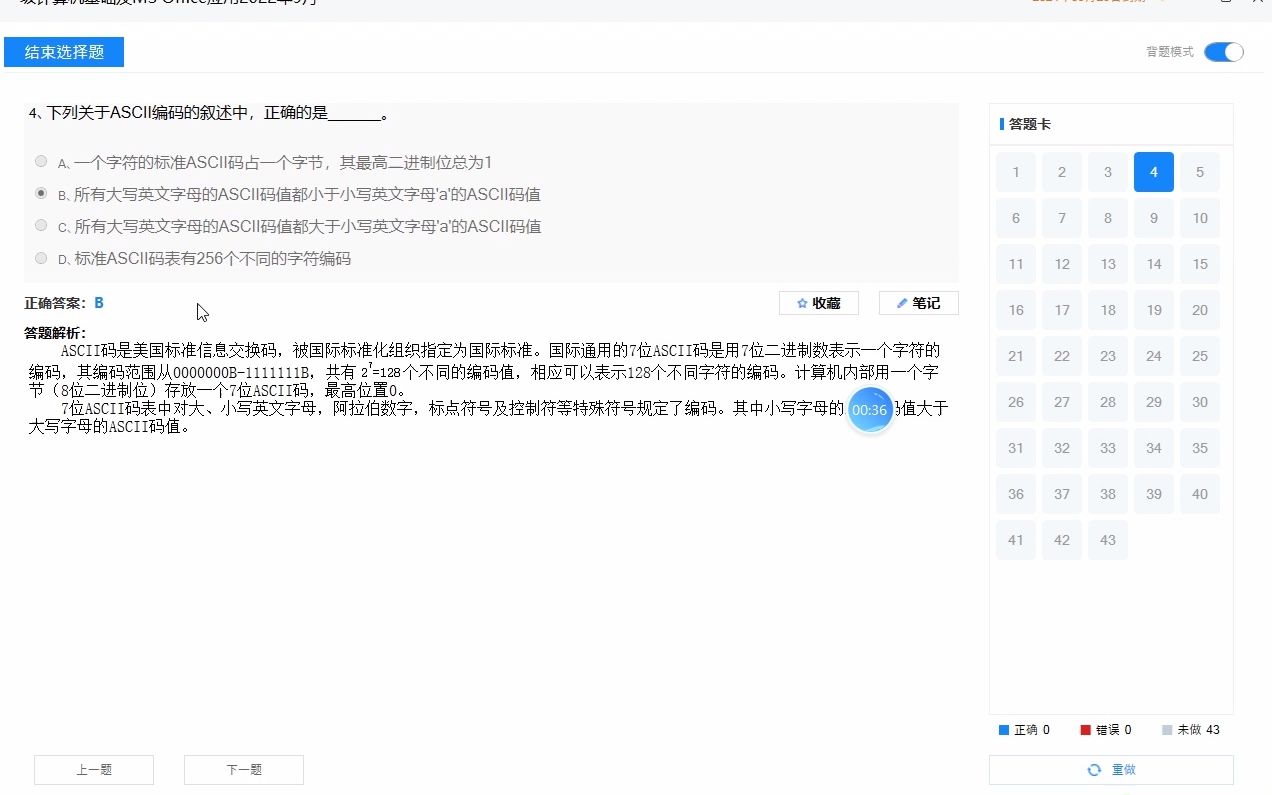Image resolution: width=1272 pixels, height=795 pixels.
Task: Click the 下一题 button
Action: (x=243, y=769)
